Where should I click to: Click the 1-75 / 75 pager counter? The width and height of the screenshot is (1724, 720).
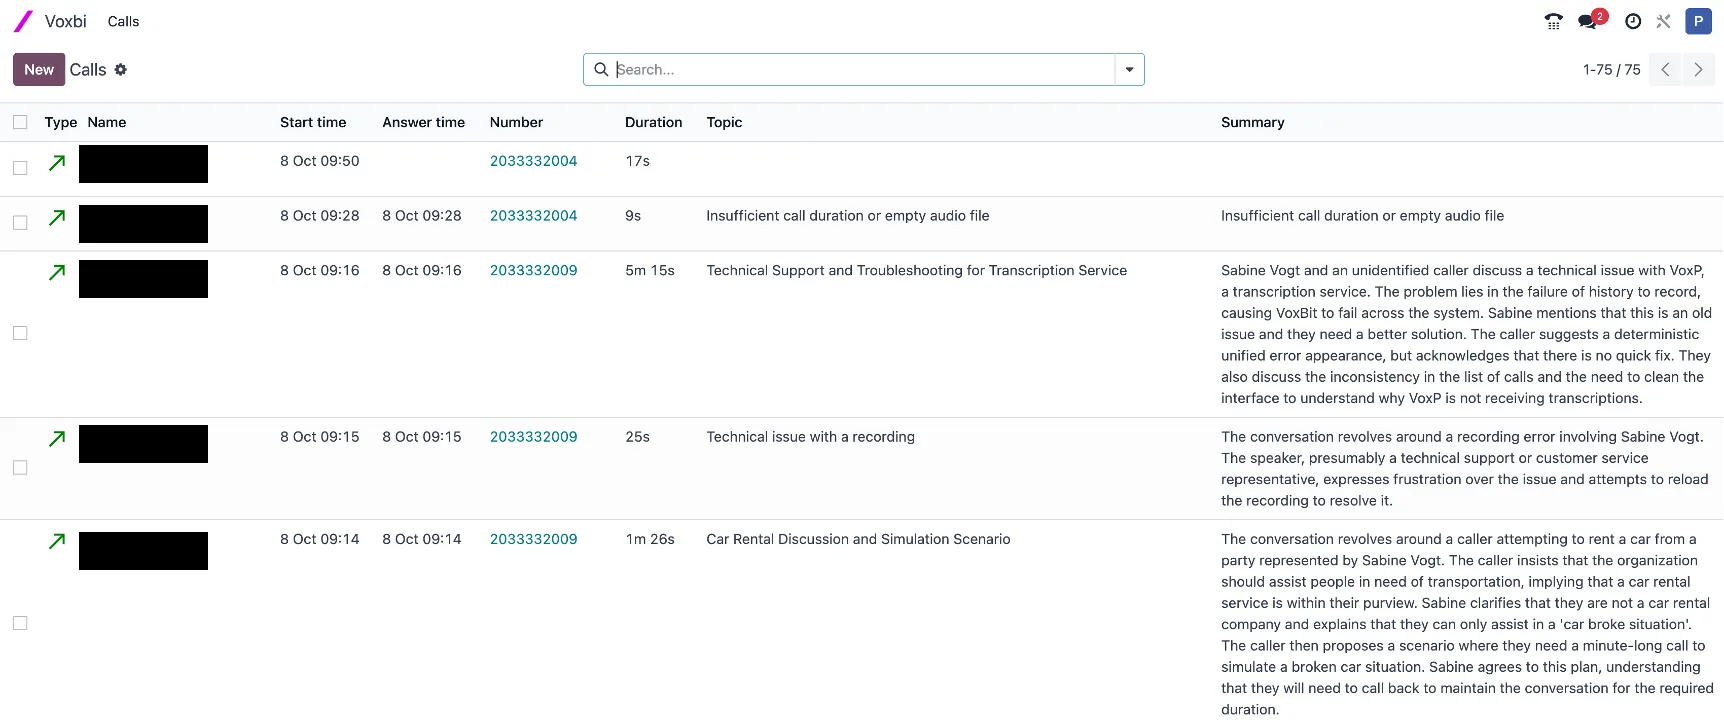coord(1611,70)
